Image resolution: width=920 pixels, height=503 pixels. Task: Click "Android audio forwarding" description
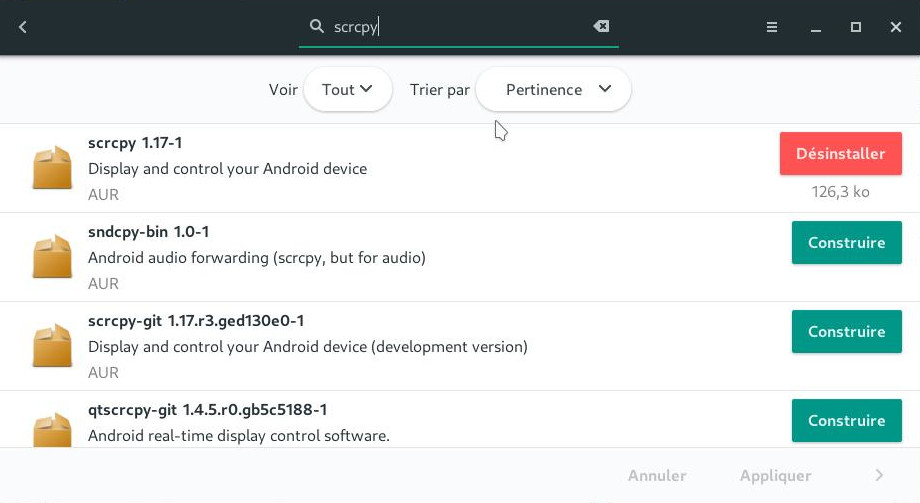[x=257, y=258]
